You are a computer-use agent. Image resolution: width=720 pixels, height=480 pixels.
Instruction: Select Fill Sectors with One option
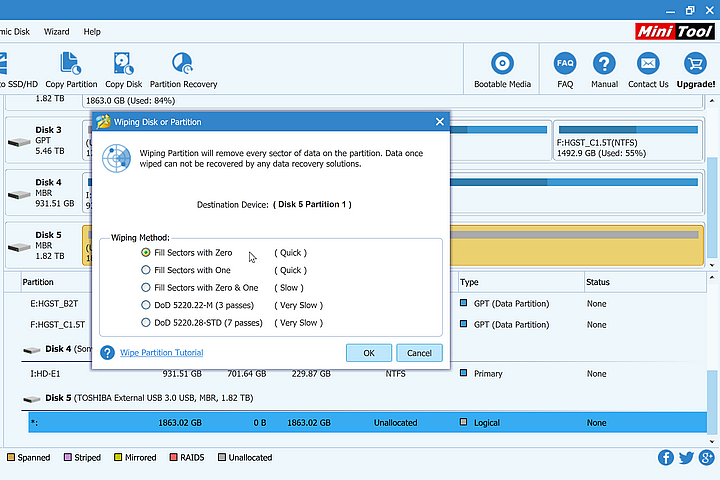coord(146,270)
